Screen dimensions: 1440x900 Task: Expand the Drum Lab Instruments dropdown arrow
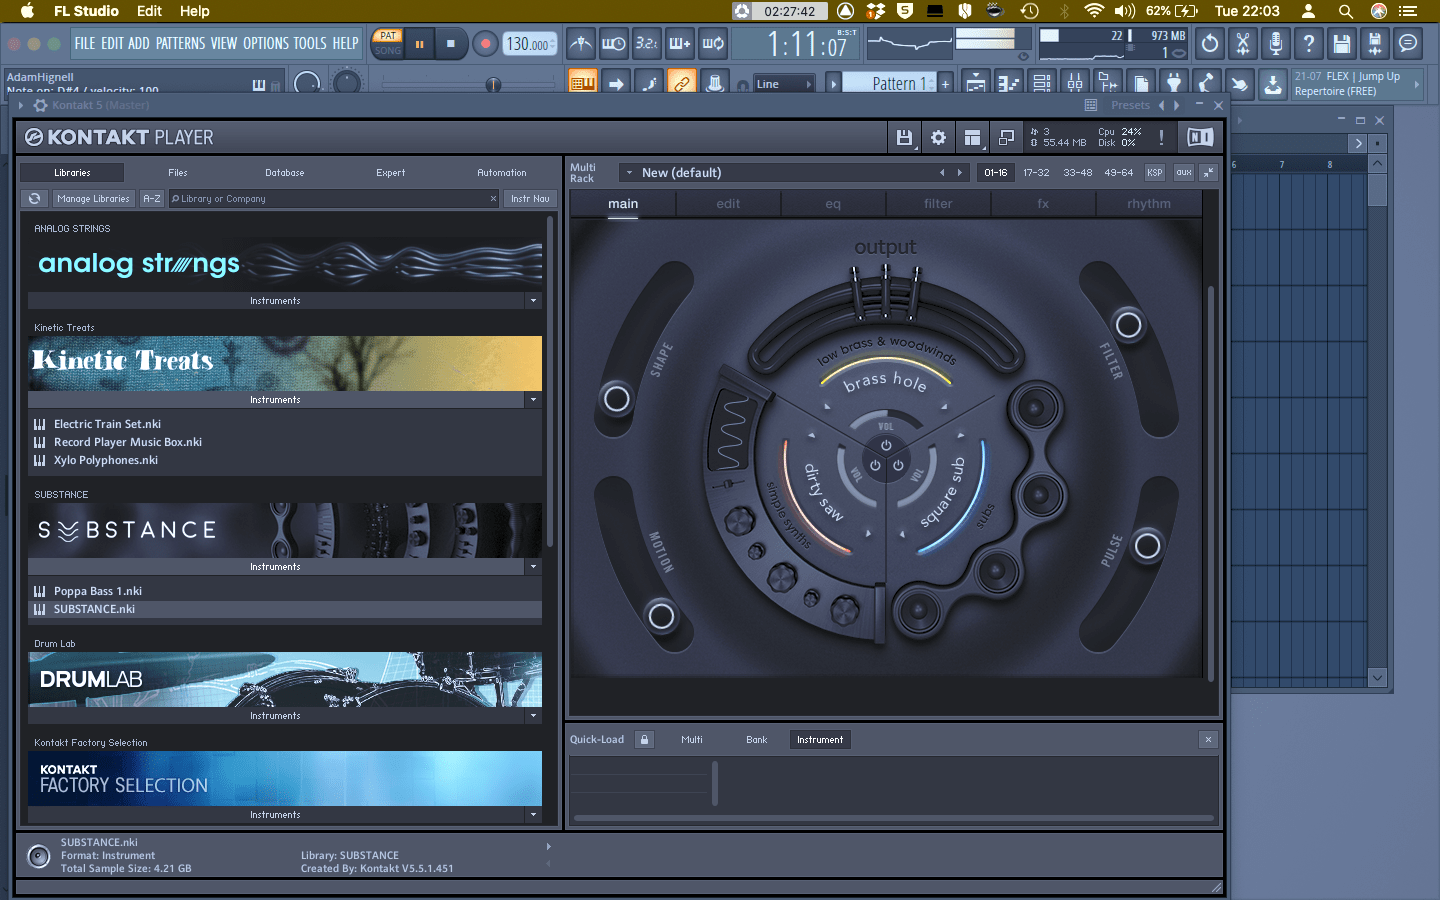pyautogui.click(x=533, y=716)
